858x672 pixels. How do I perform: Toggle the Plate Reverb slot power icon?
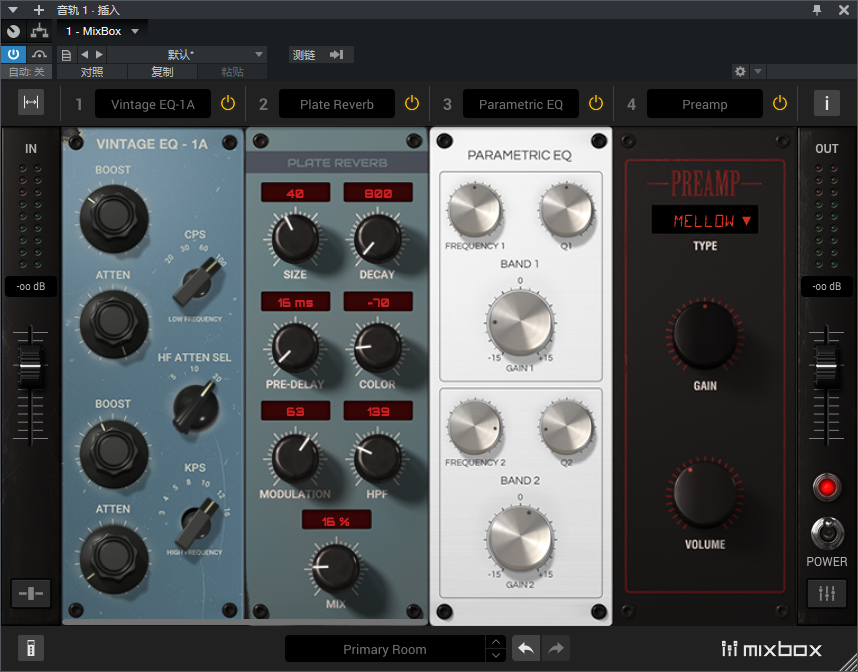tap(411, 103)
